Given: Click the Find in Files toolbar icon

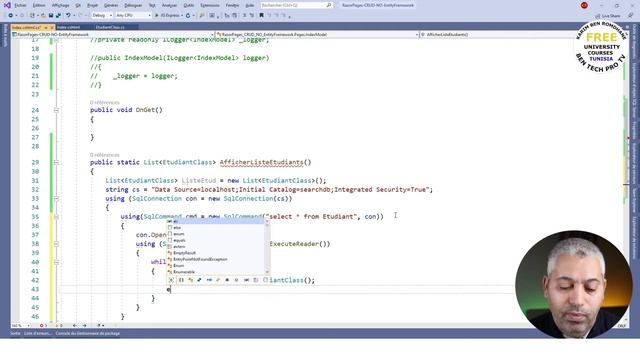Looking at the screenshot, I should 202,16.
